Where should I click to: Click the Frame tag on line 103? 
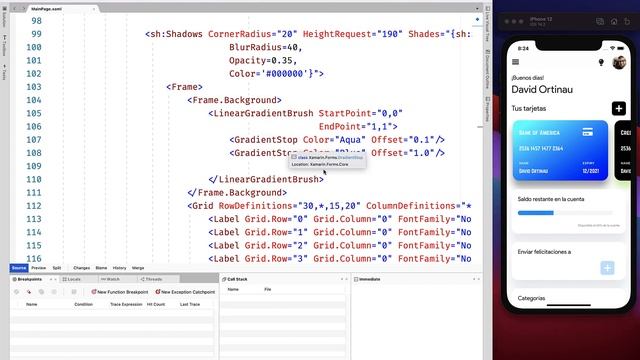coord(184,87)
